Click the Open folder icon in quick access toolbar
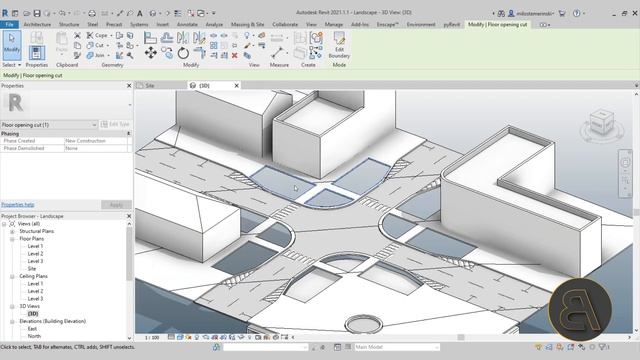This screenshot has height=360, width=640. [27, 13]
